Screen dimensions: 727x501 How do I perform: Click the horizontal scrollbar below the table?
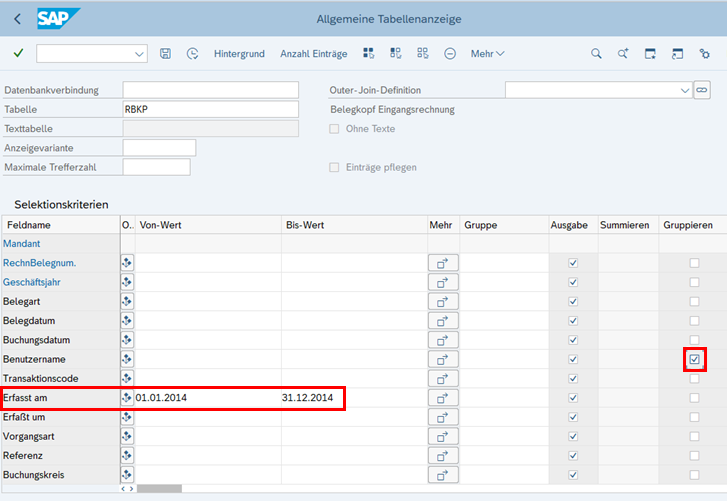pyautogui.click(x=160, y=489)
